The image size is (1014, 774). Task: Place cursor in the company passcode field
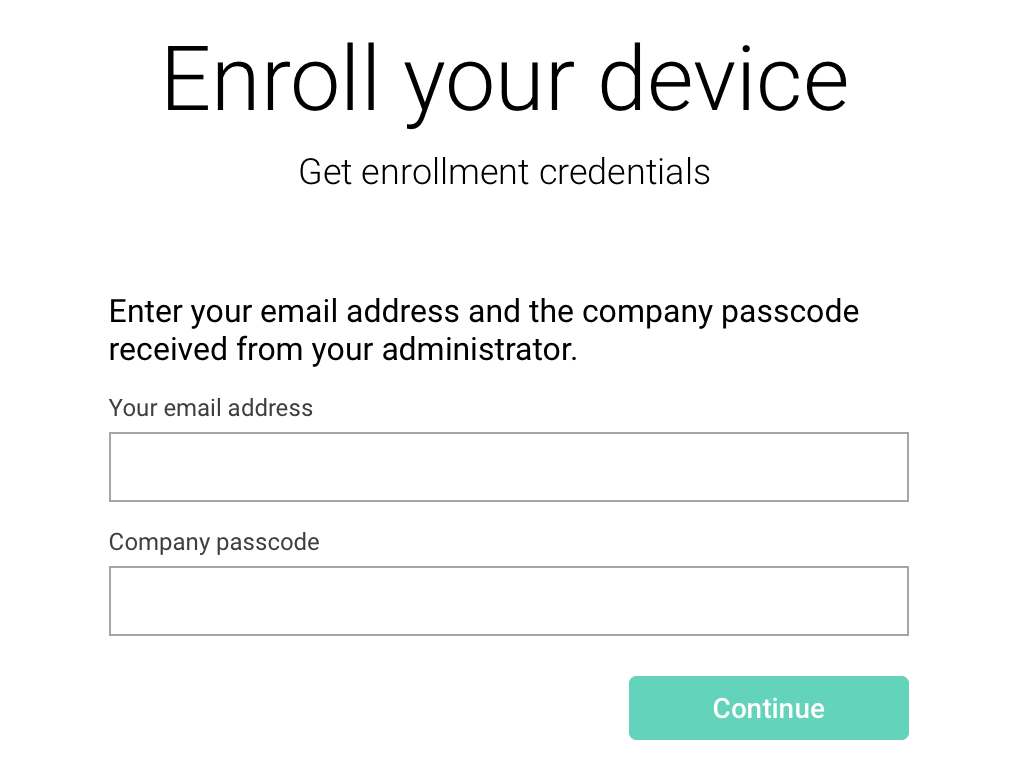click(x=508, y=600)
